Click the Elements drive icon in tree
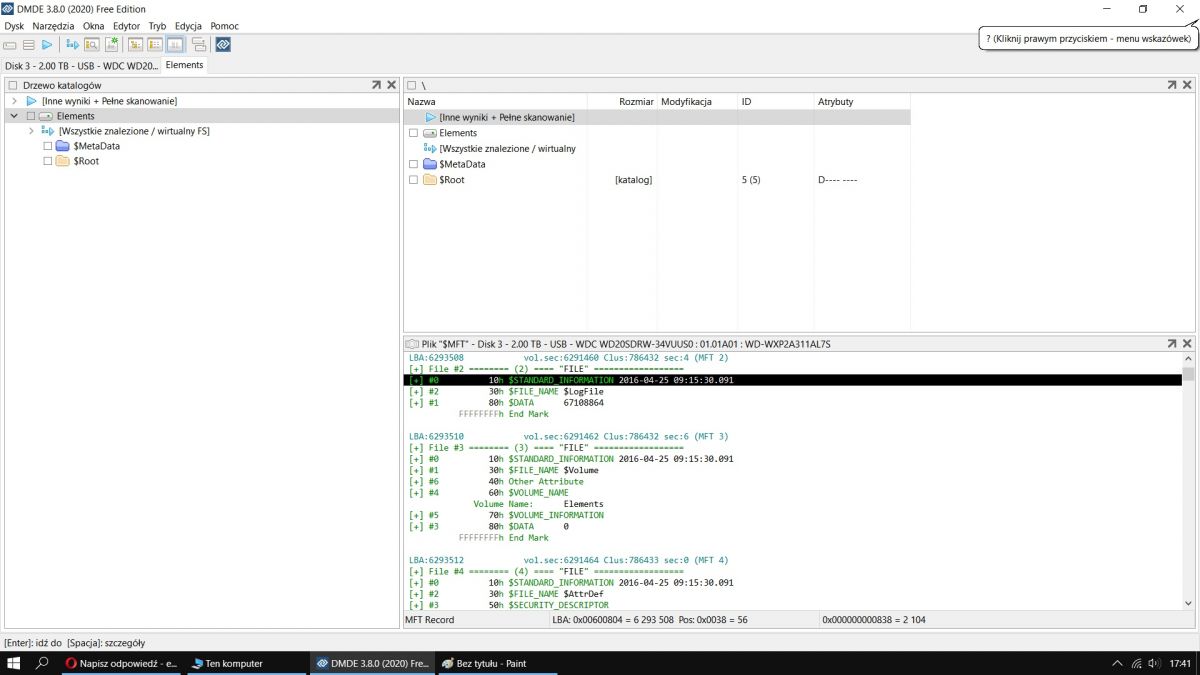This screenshot has height=675, width=1200. tap(46, 116)
